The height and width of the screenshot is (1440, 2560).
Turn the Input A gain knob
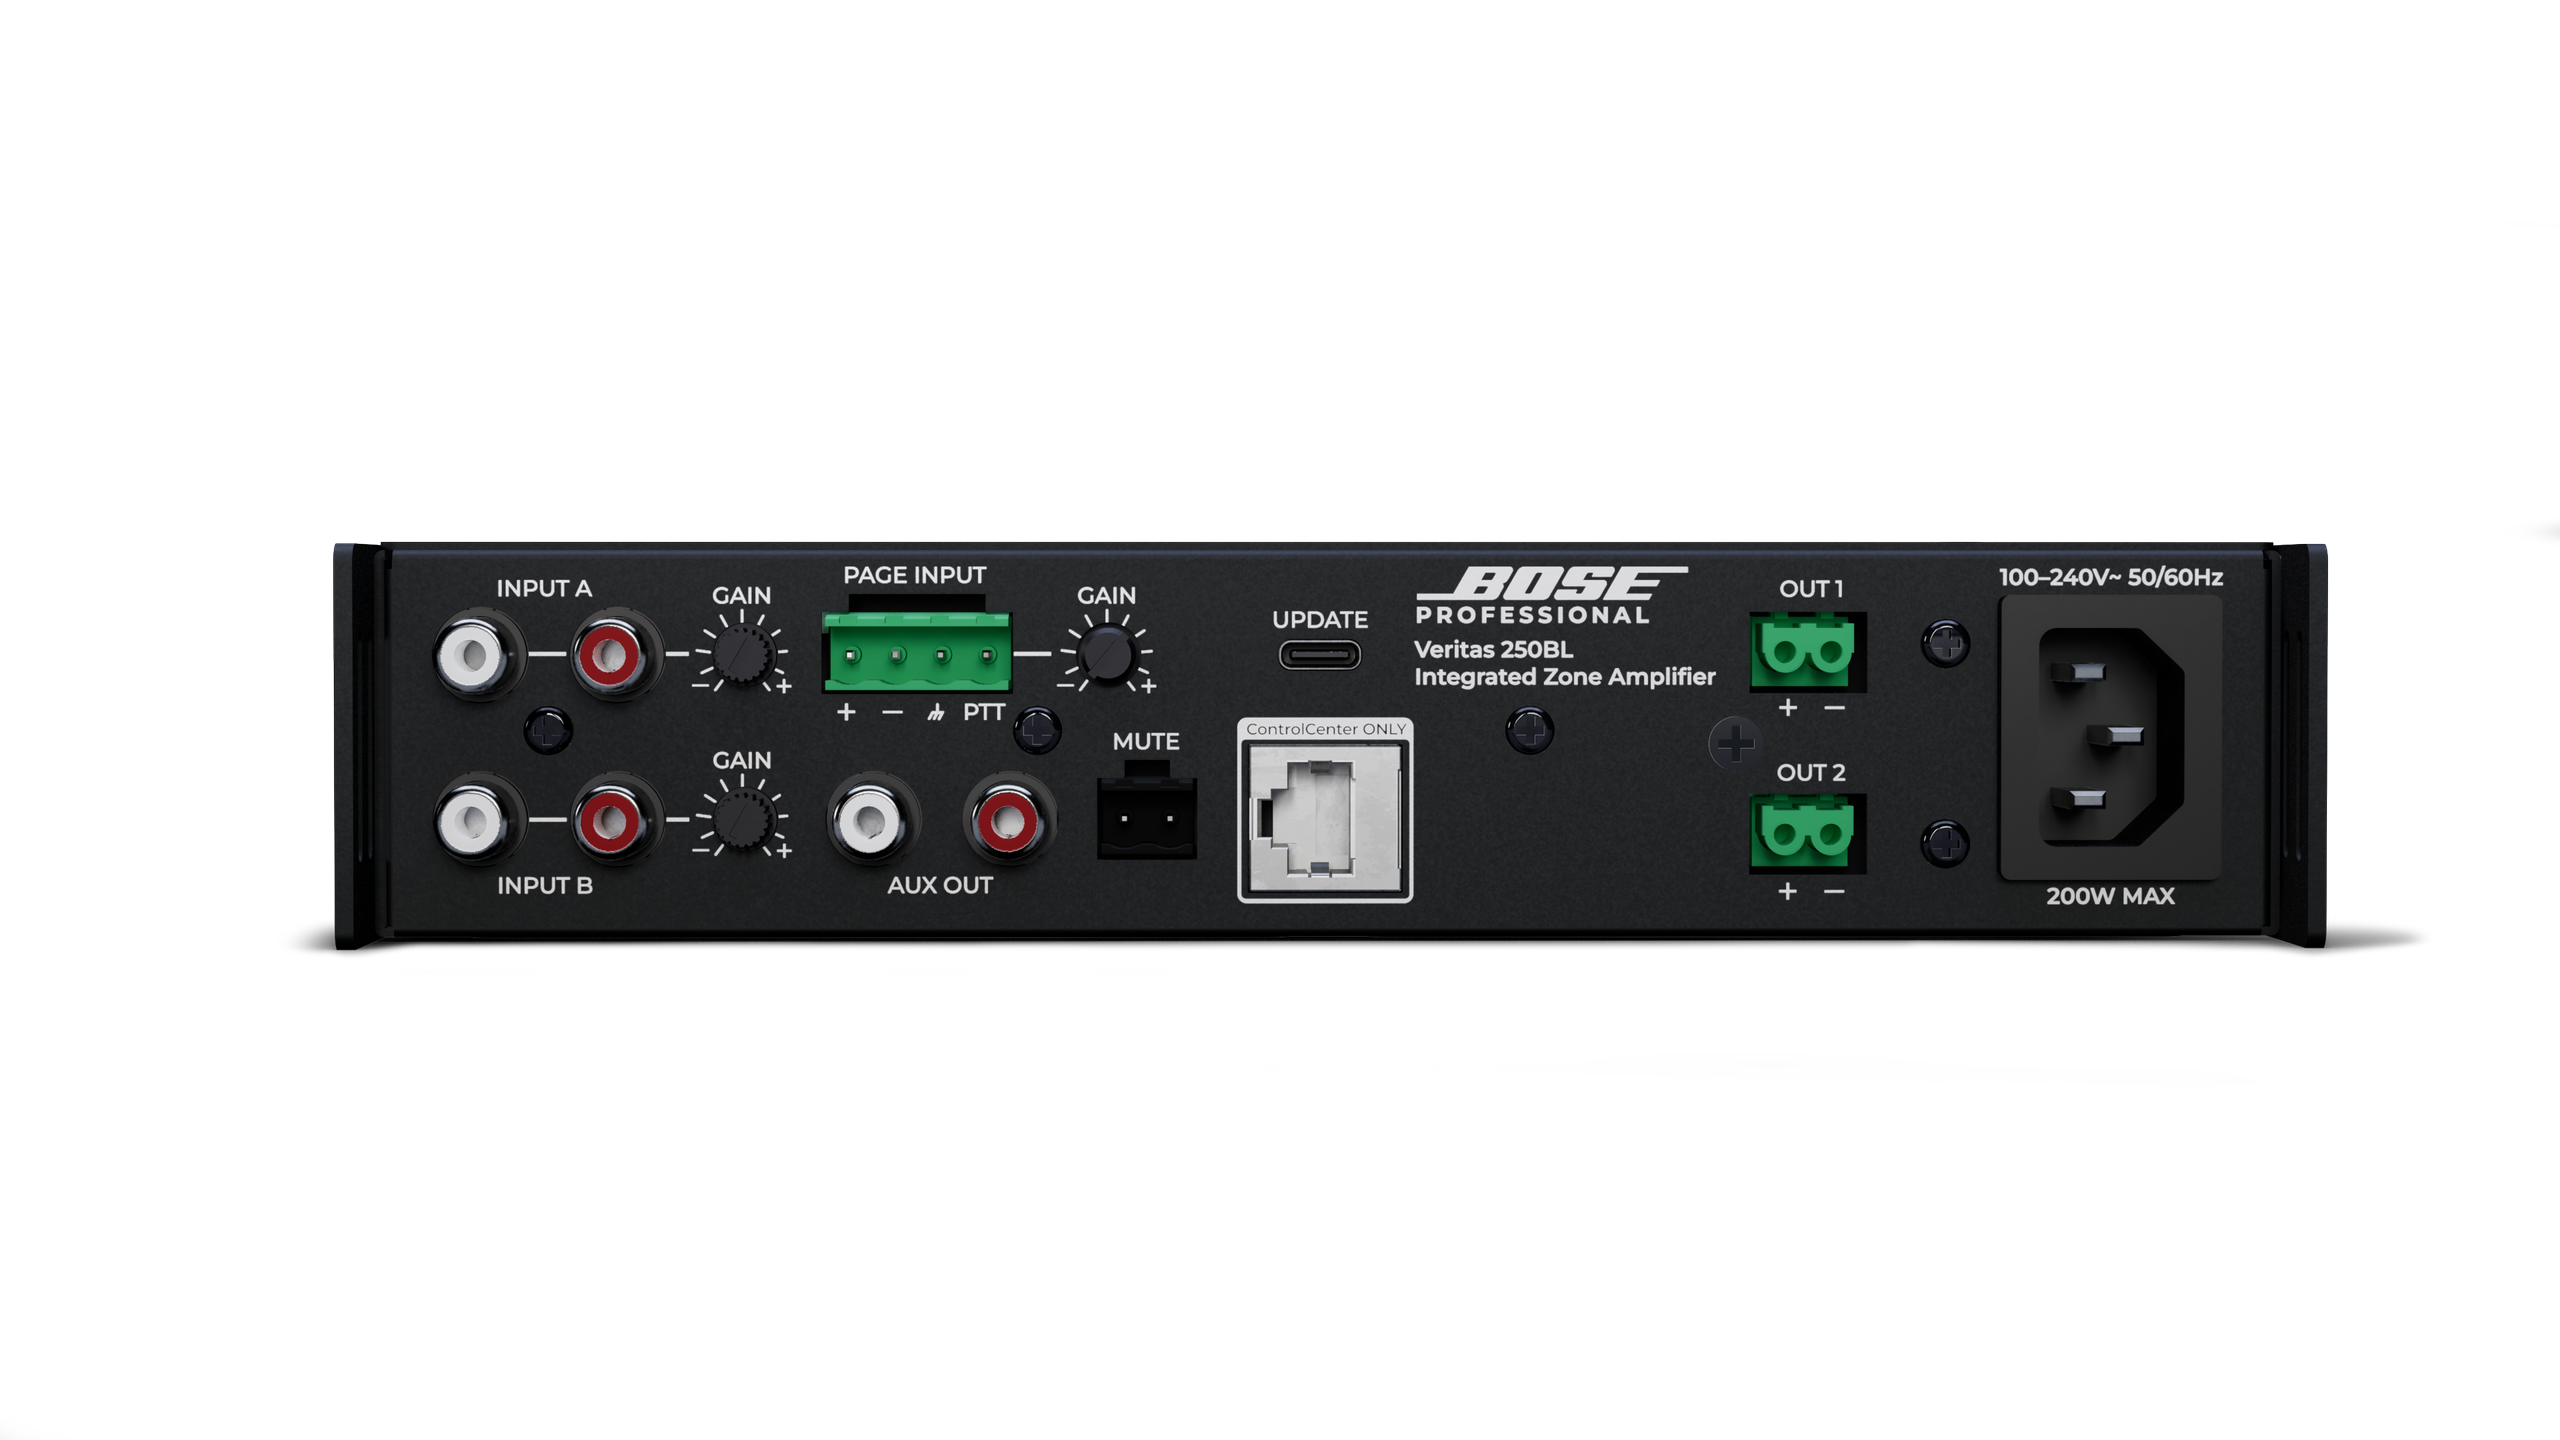point(742,654)
